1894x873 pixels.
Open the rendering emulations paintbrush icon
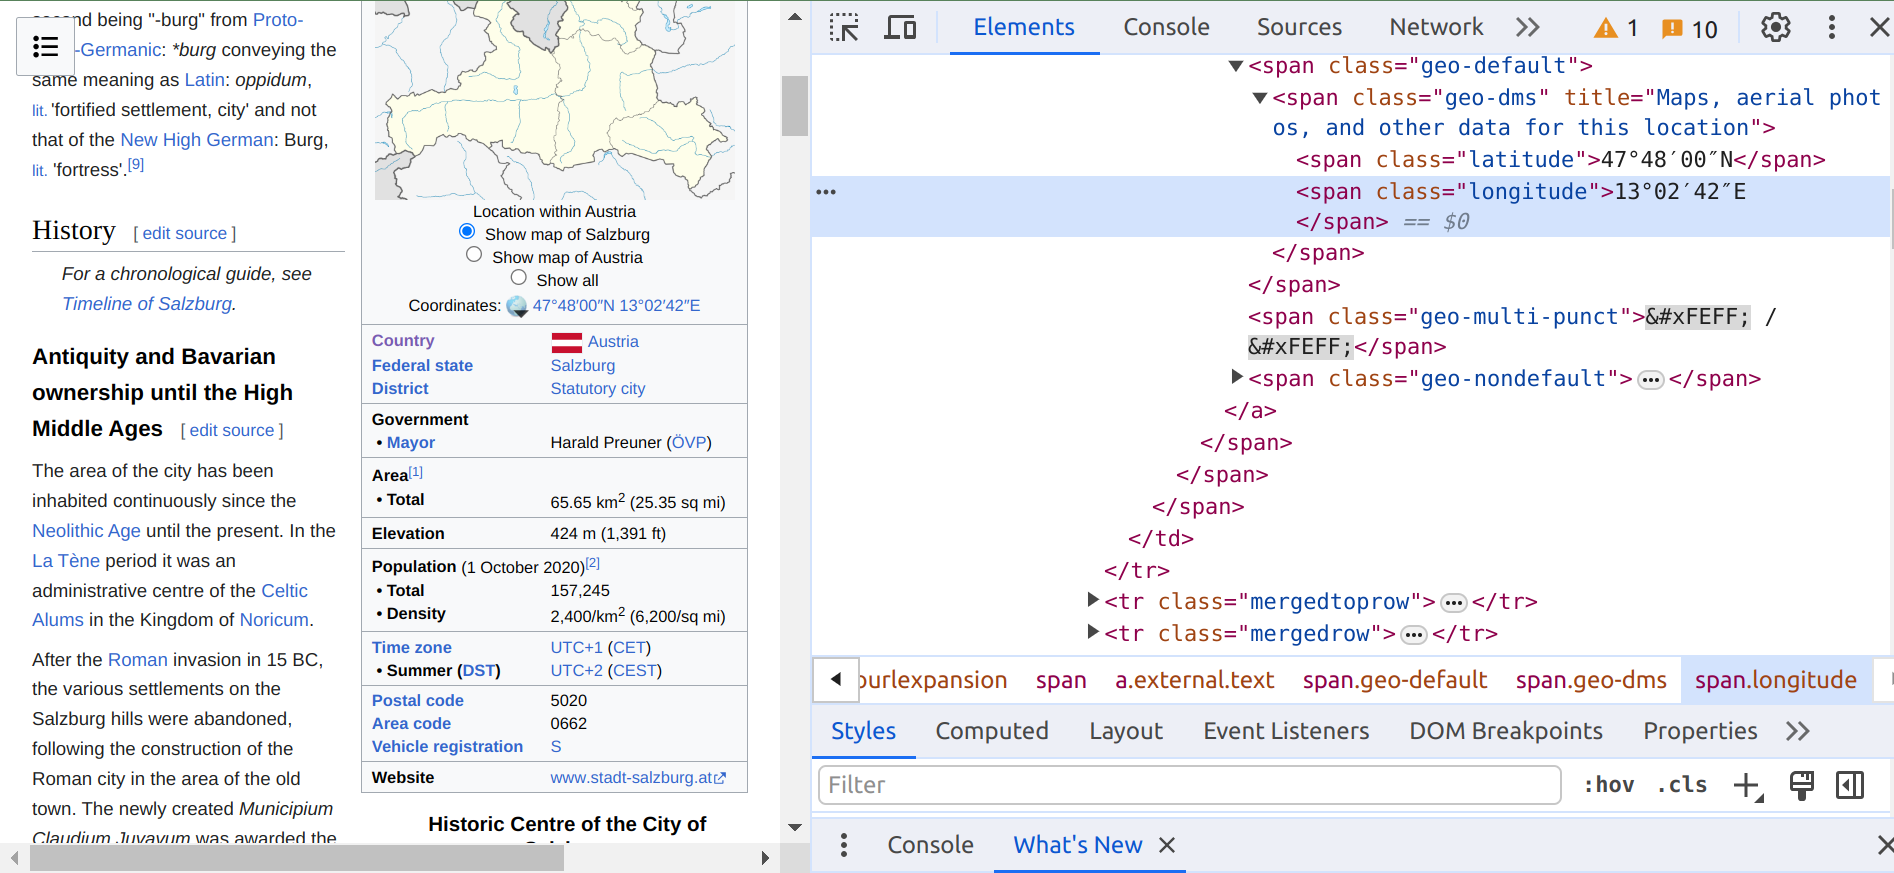coord(1802,785)
